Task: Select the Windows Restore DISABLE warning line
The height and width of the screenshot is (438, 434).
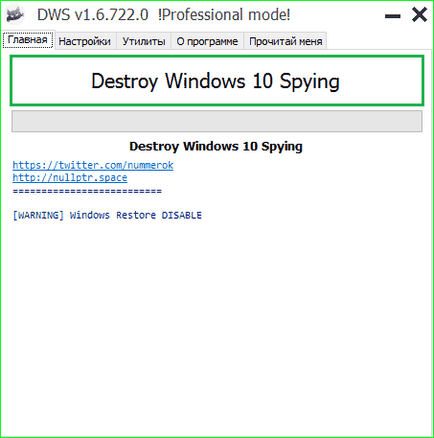Action: pos(107,215)
